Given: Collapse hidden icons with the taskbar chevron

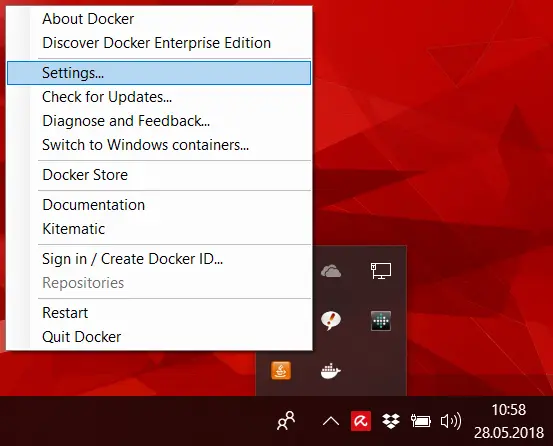Looking at the screenshot, I should [331, 421].
